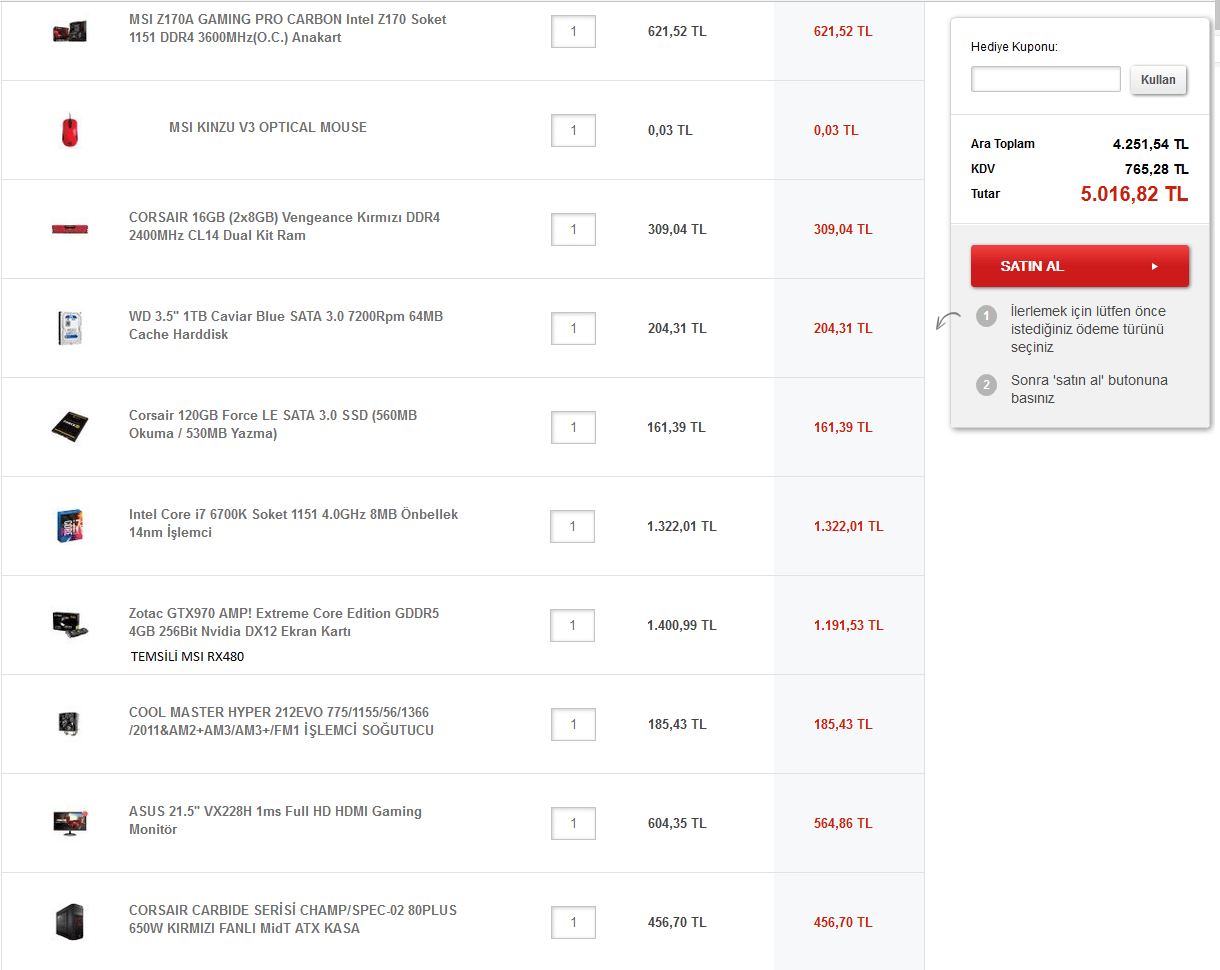Click the red SATIN AL button
Screen dimensions: 1220x970
pos(1080,266)
